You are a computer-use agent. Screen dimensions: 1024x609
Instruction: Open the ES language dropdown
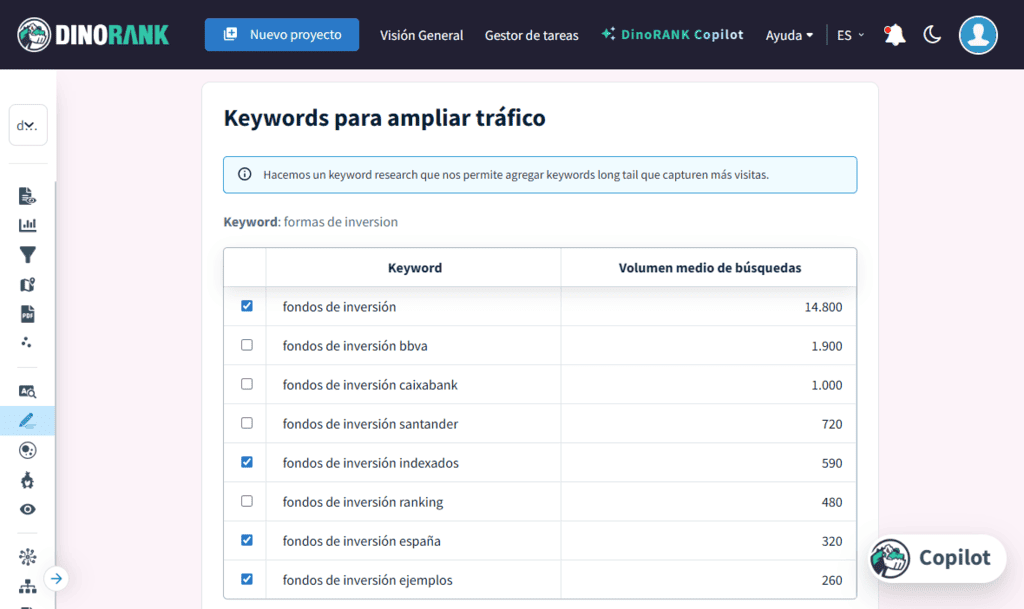pyautogui.click(x=847, y=34)
